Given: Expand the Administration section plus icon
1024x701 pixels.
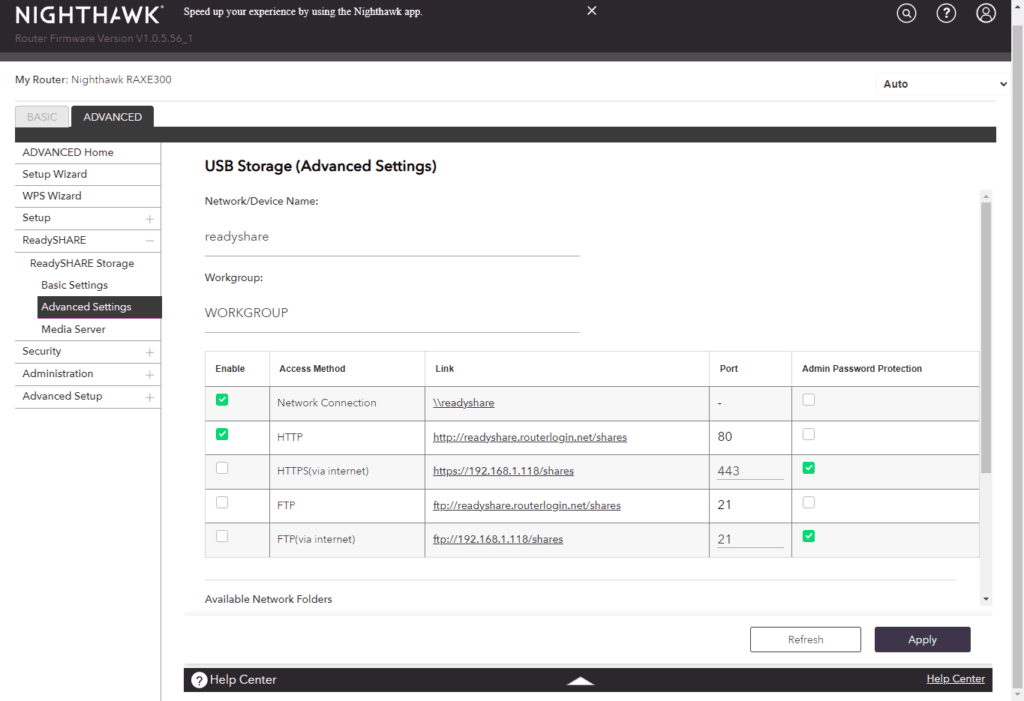Looking at the screenshot, I should pyautogui.click(x=149, y=374).
